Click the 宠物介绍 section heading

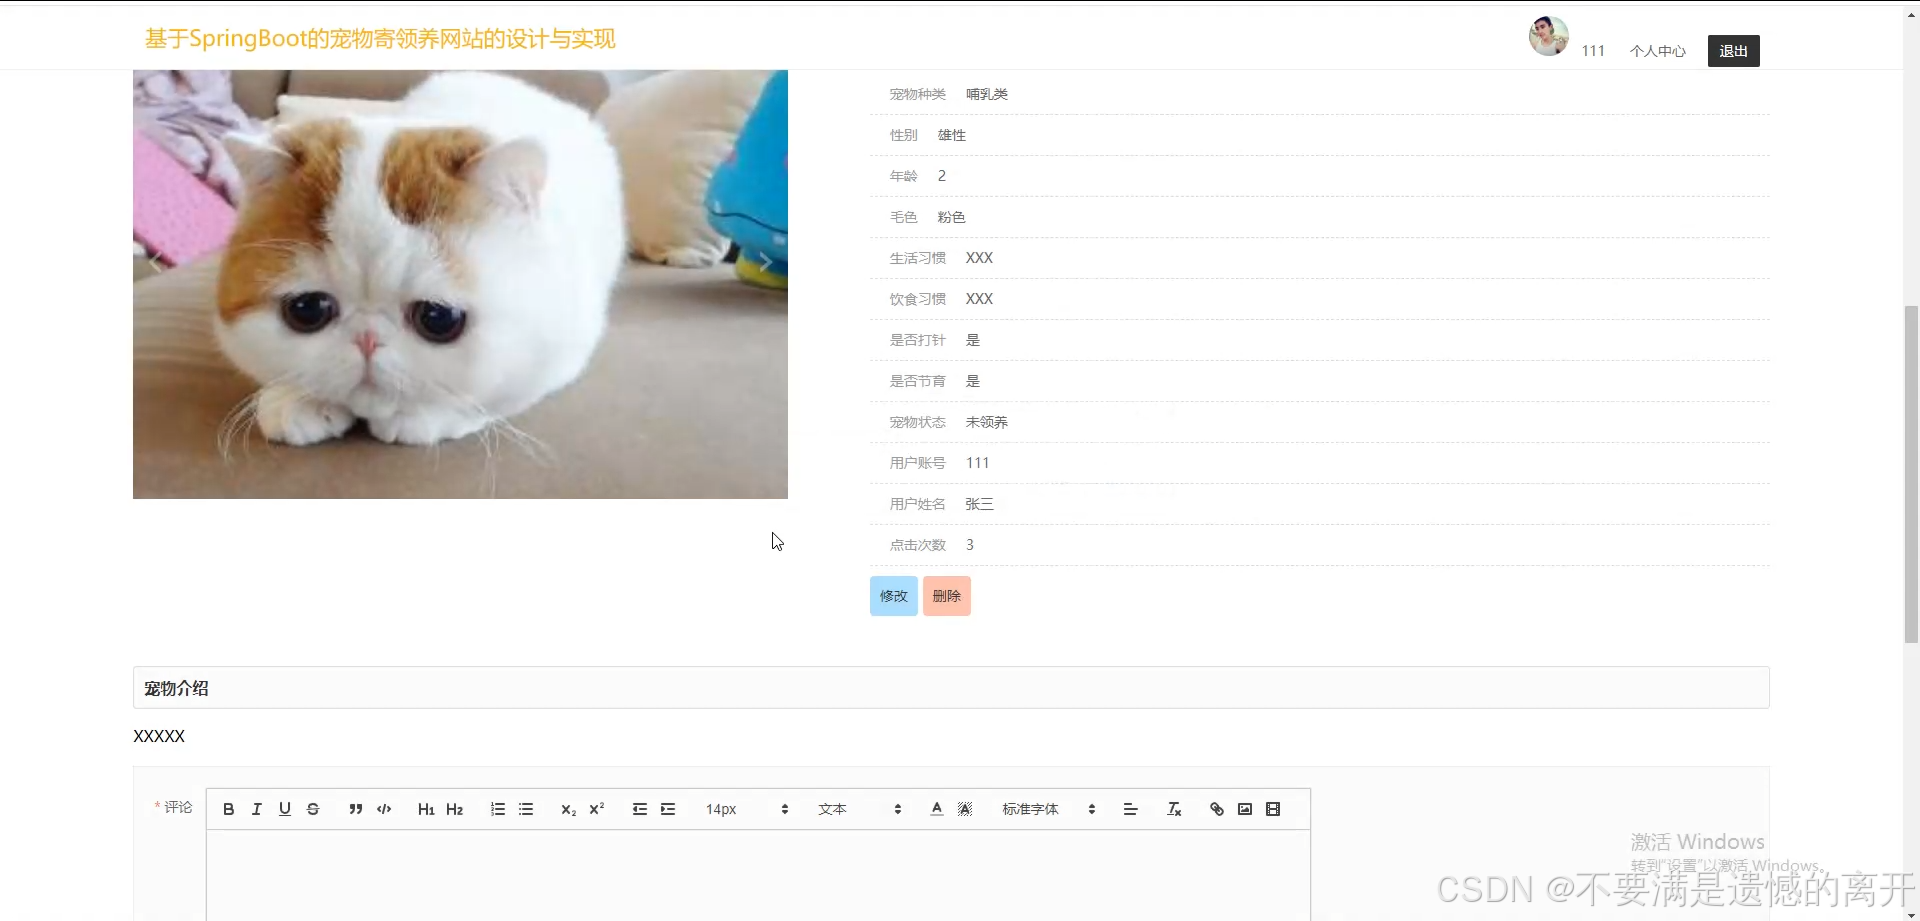click(176, 688)
